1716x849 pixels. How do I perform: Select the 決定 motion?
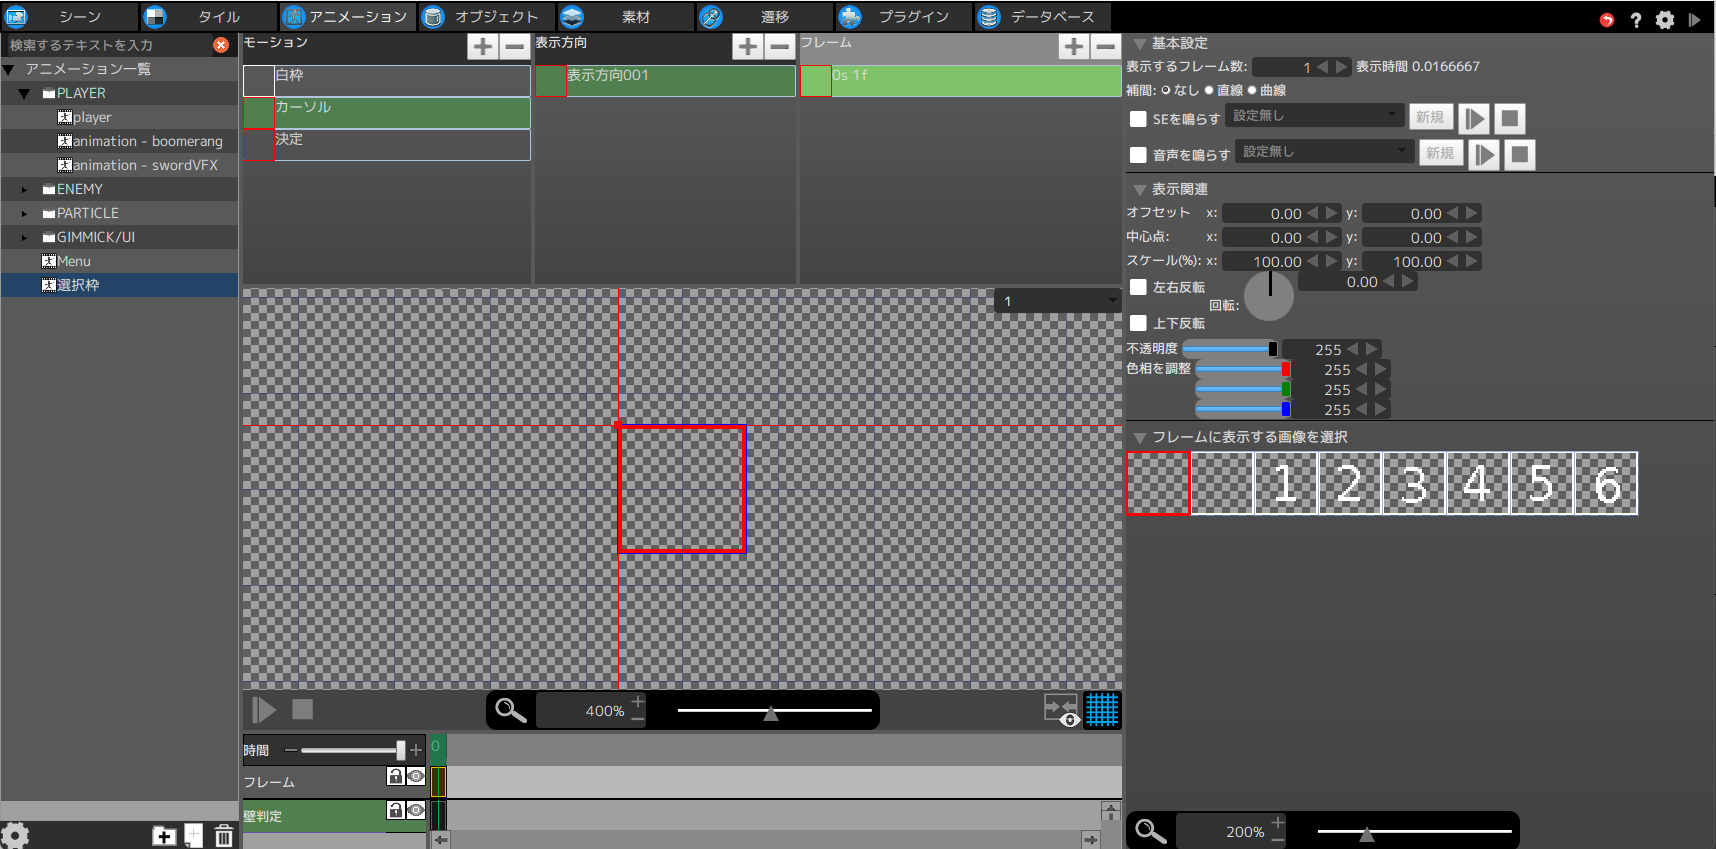[x=387, y=145]
